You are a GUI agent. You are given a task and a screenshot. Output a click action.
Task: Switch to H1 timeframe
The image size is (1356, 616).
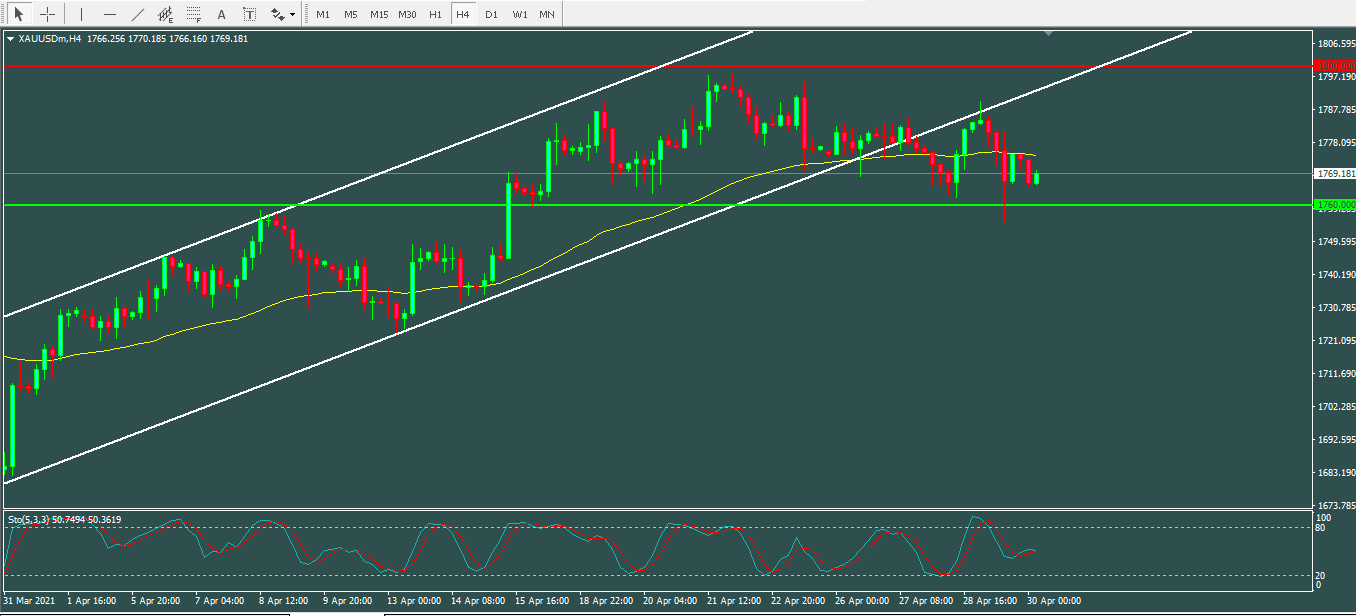pos(435,15)
